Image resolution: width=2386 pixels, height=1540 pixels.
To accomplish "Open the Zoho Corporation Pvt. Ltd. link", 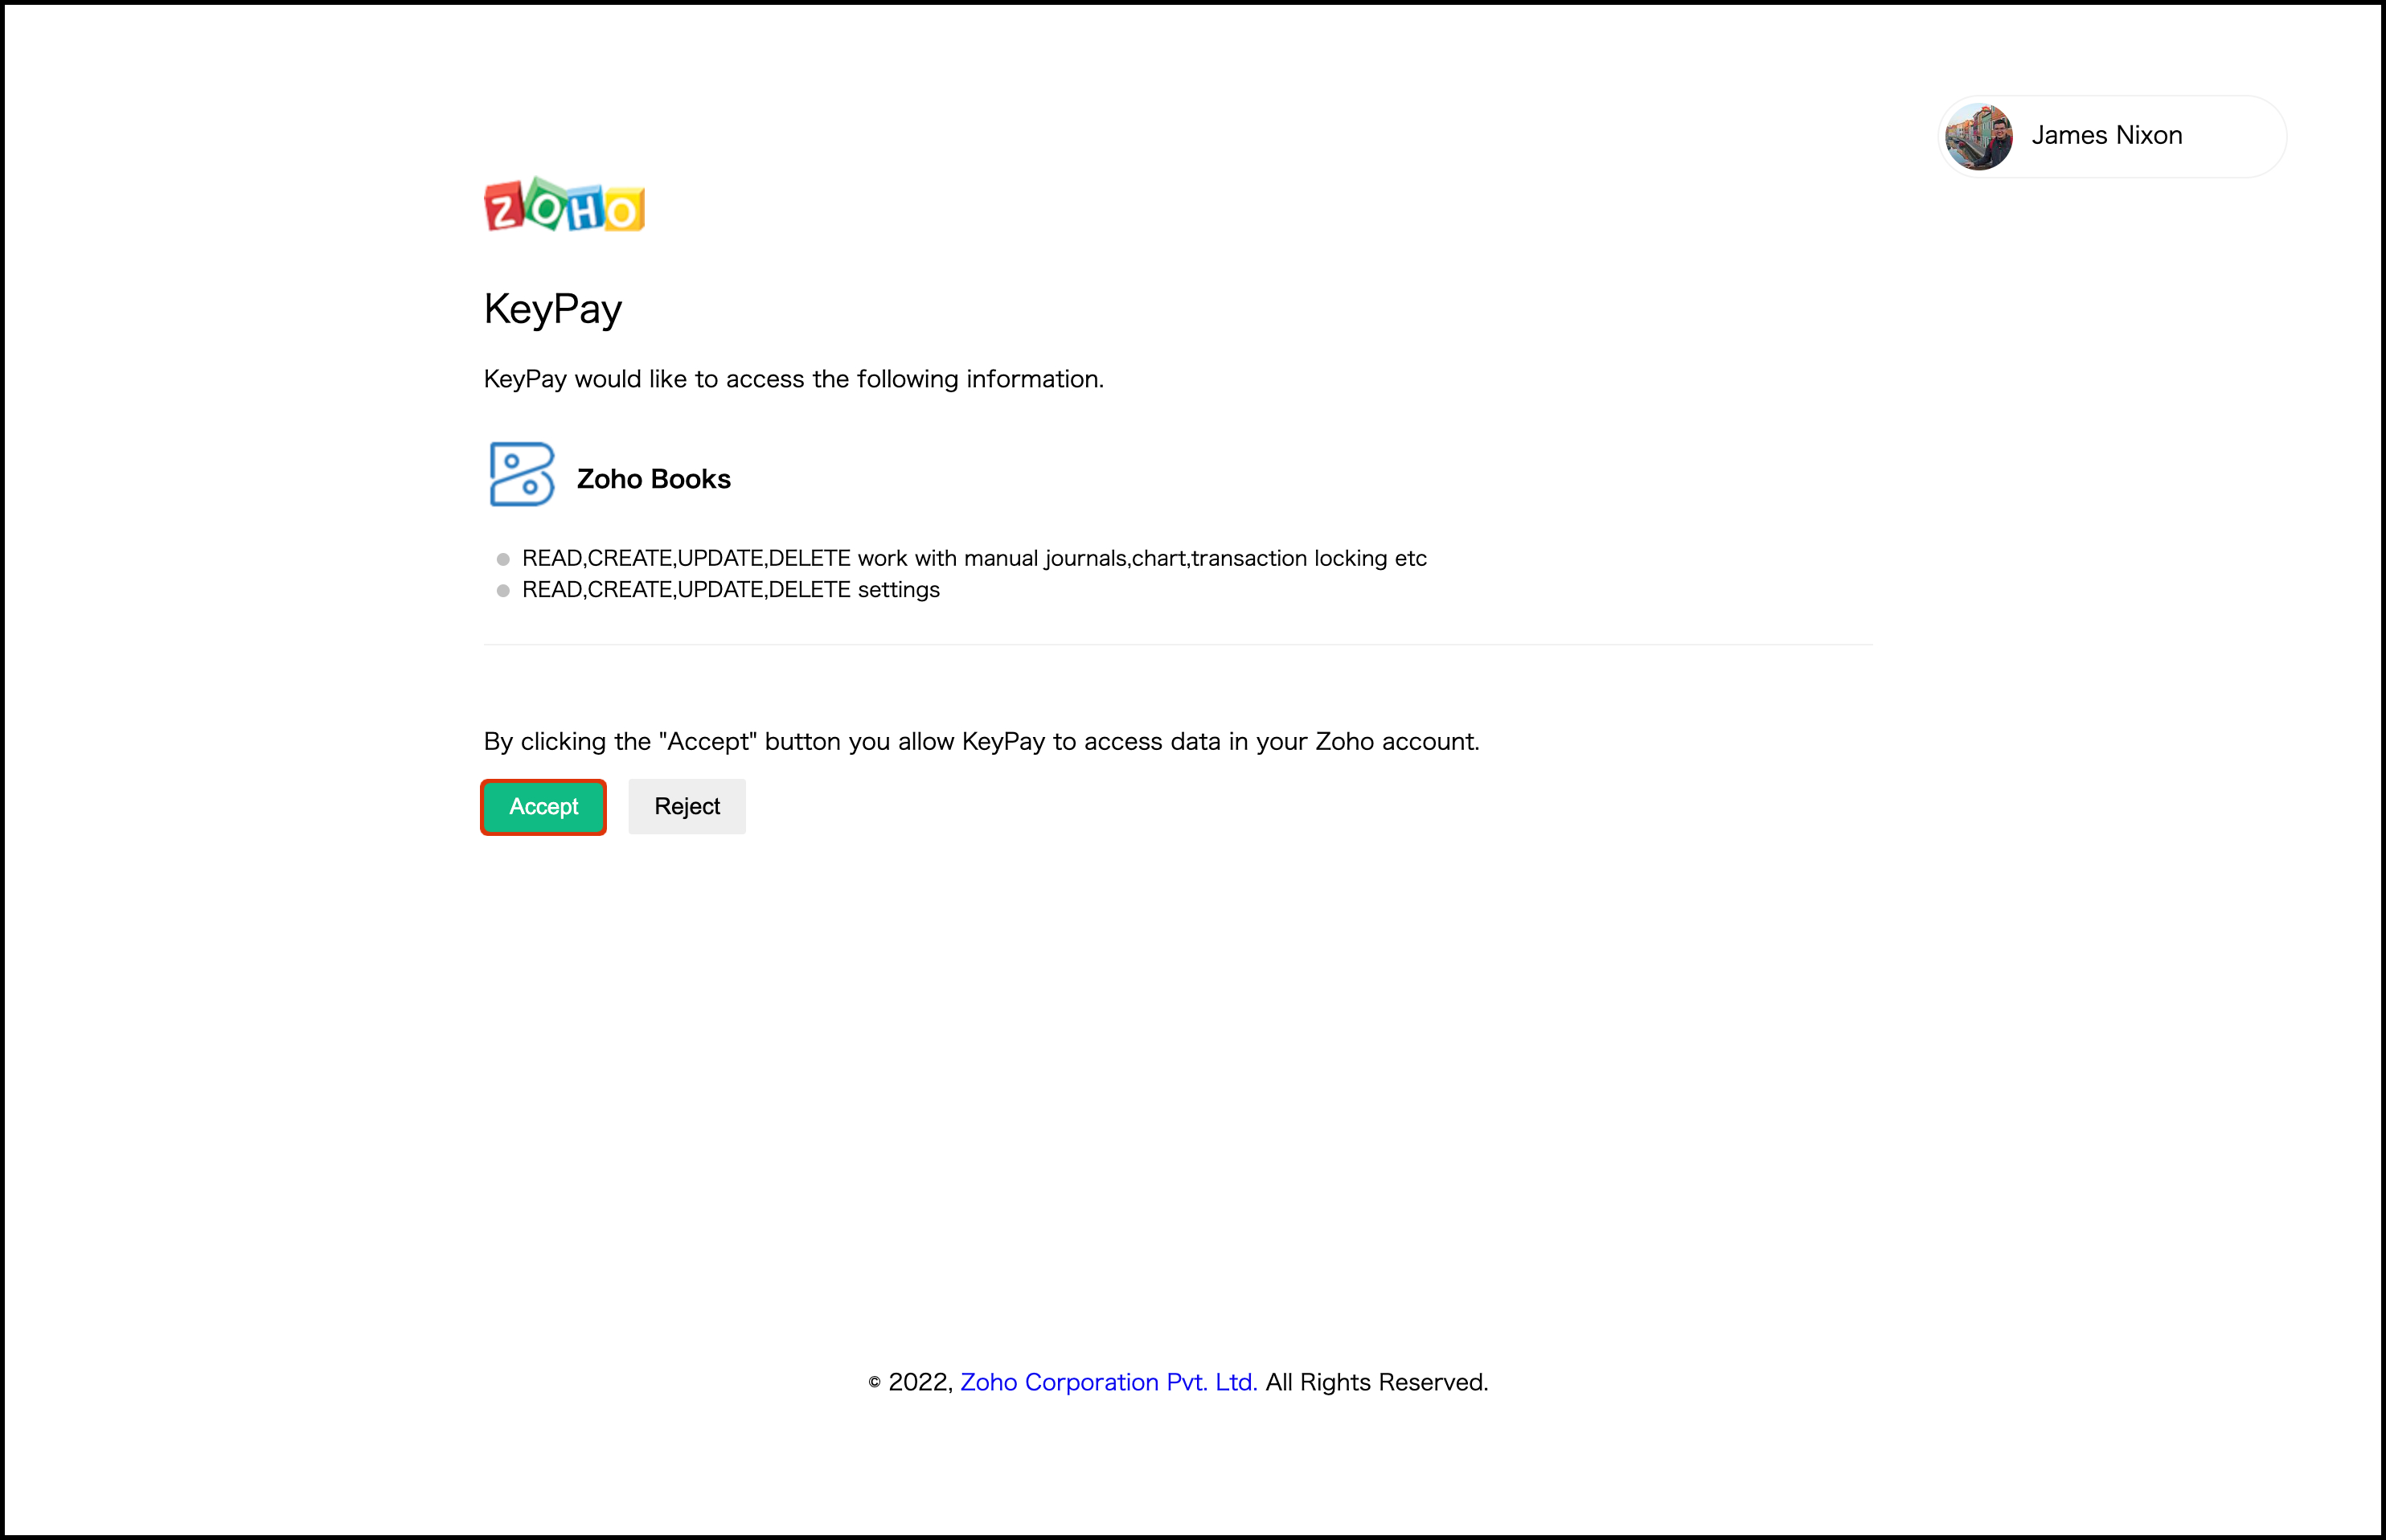I will [x=1108, y=1382].
